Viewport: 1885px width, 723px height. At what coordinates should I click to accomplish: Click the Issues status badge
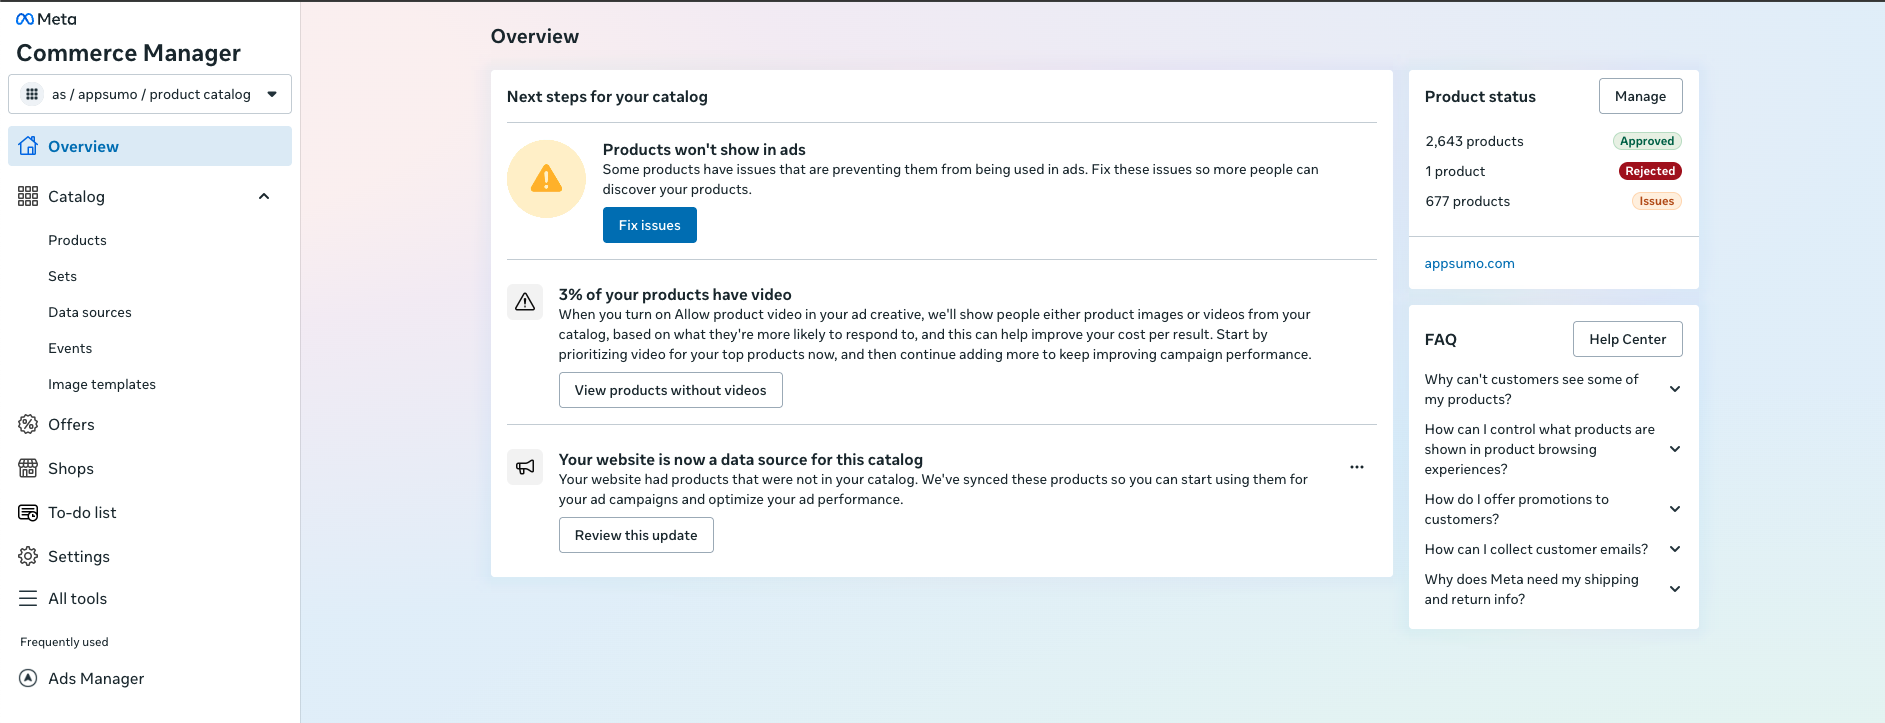(1657, 201)
